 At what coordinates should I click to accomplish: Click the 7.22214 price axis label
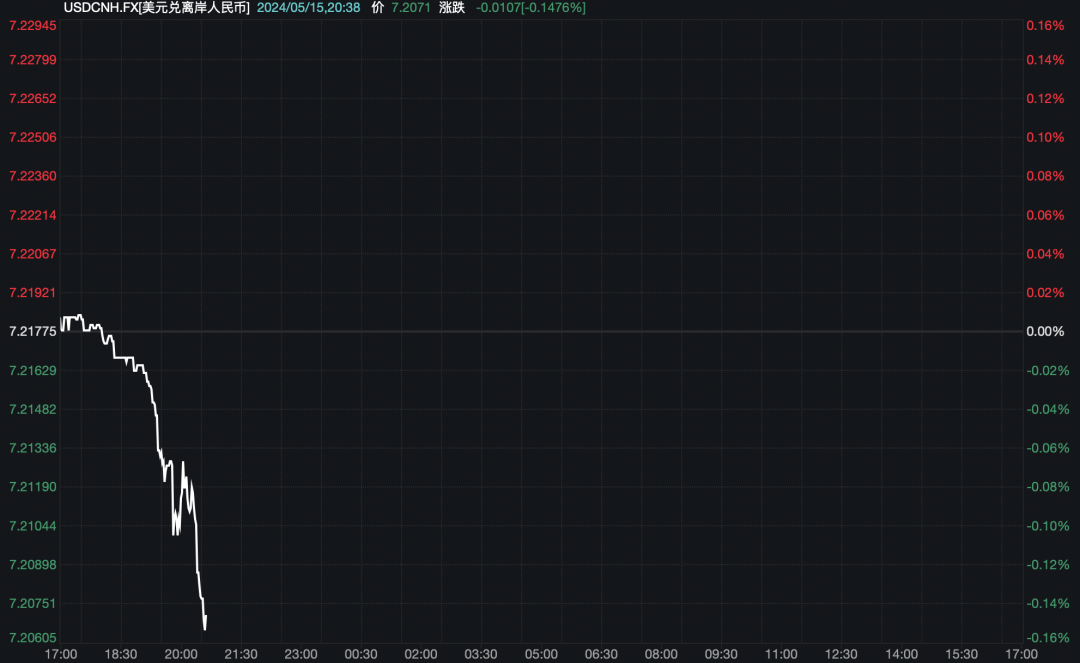pos(32,215)
